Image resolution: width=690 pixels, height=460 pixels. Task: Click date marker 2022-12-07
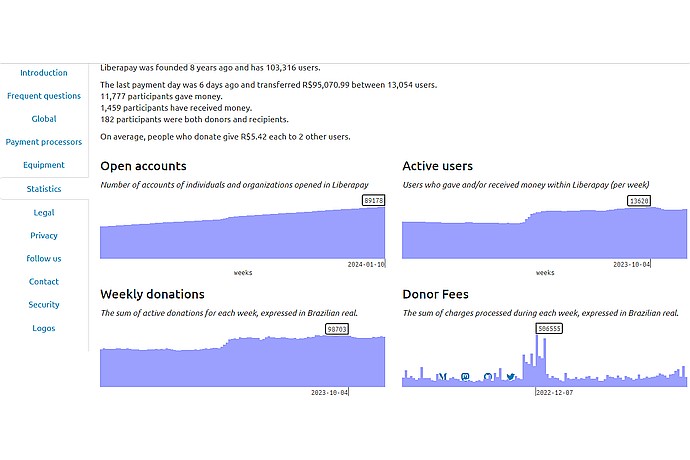tap(554, 392)
